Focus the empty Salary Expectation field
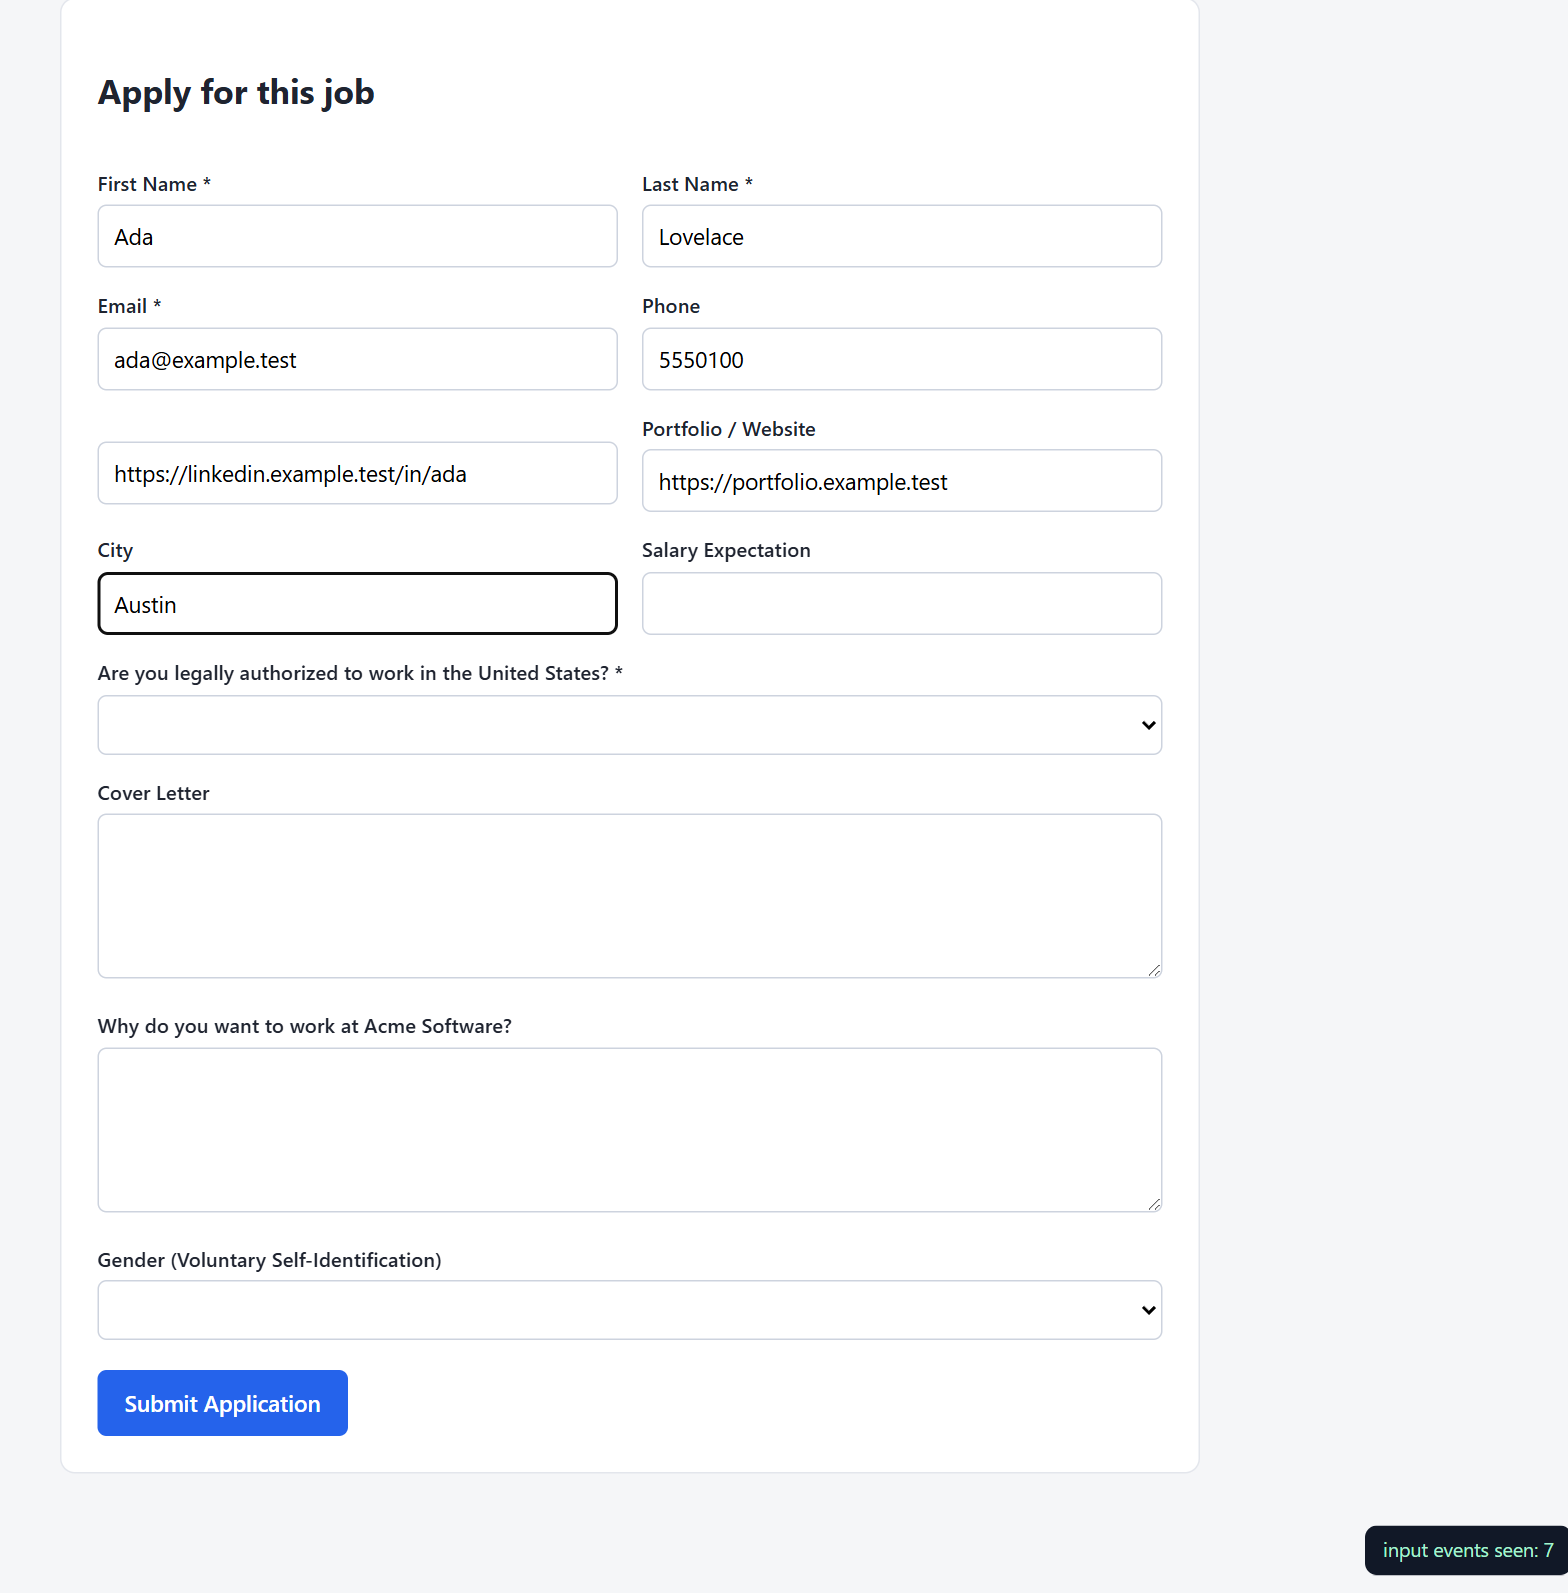 902,604
